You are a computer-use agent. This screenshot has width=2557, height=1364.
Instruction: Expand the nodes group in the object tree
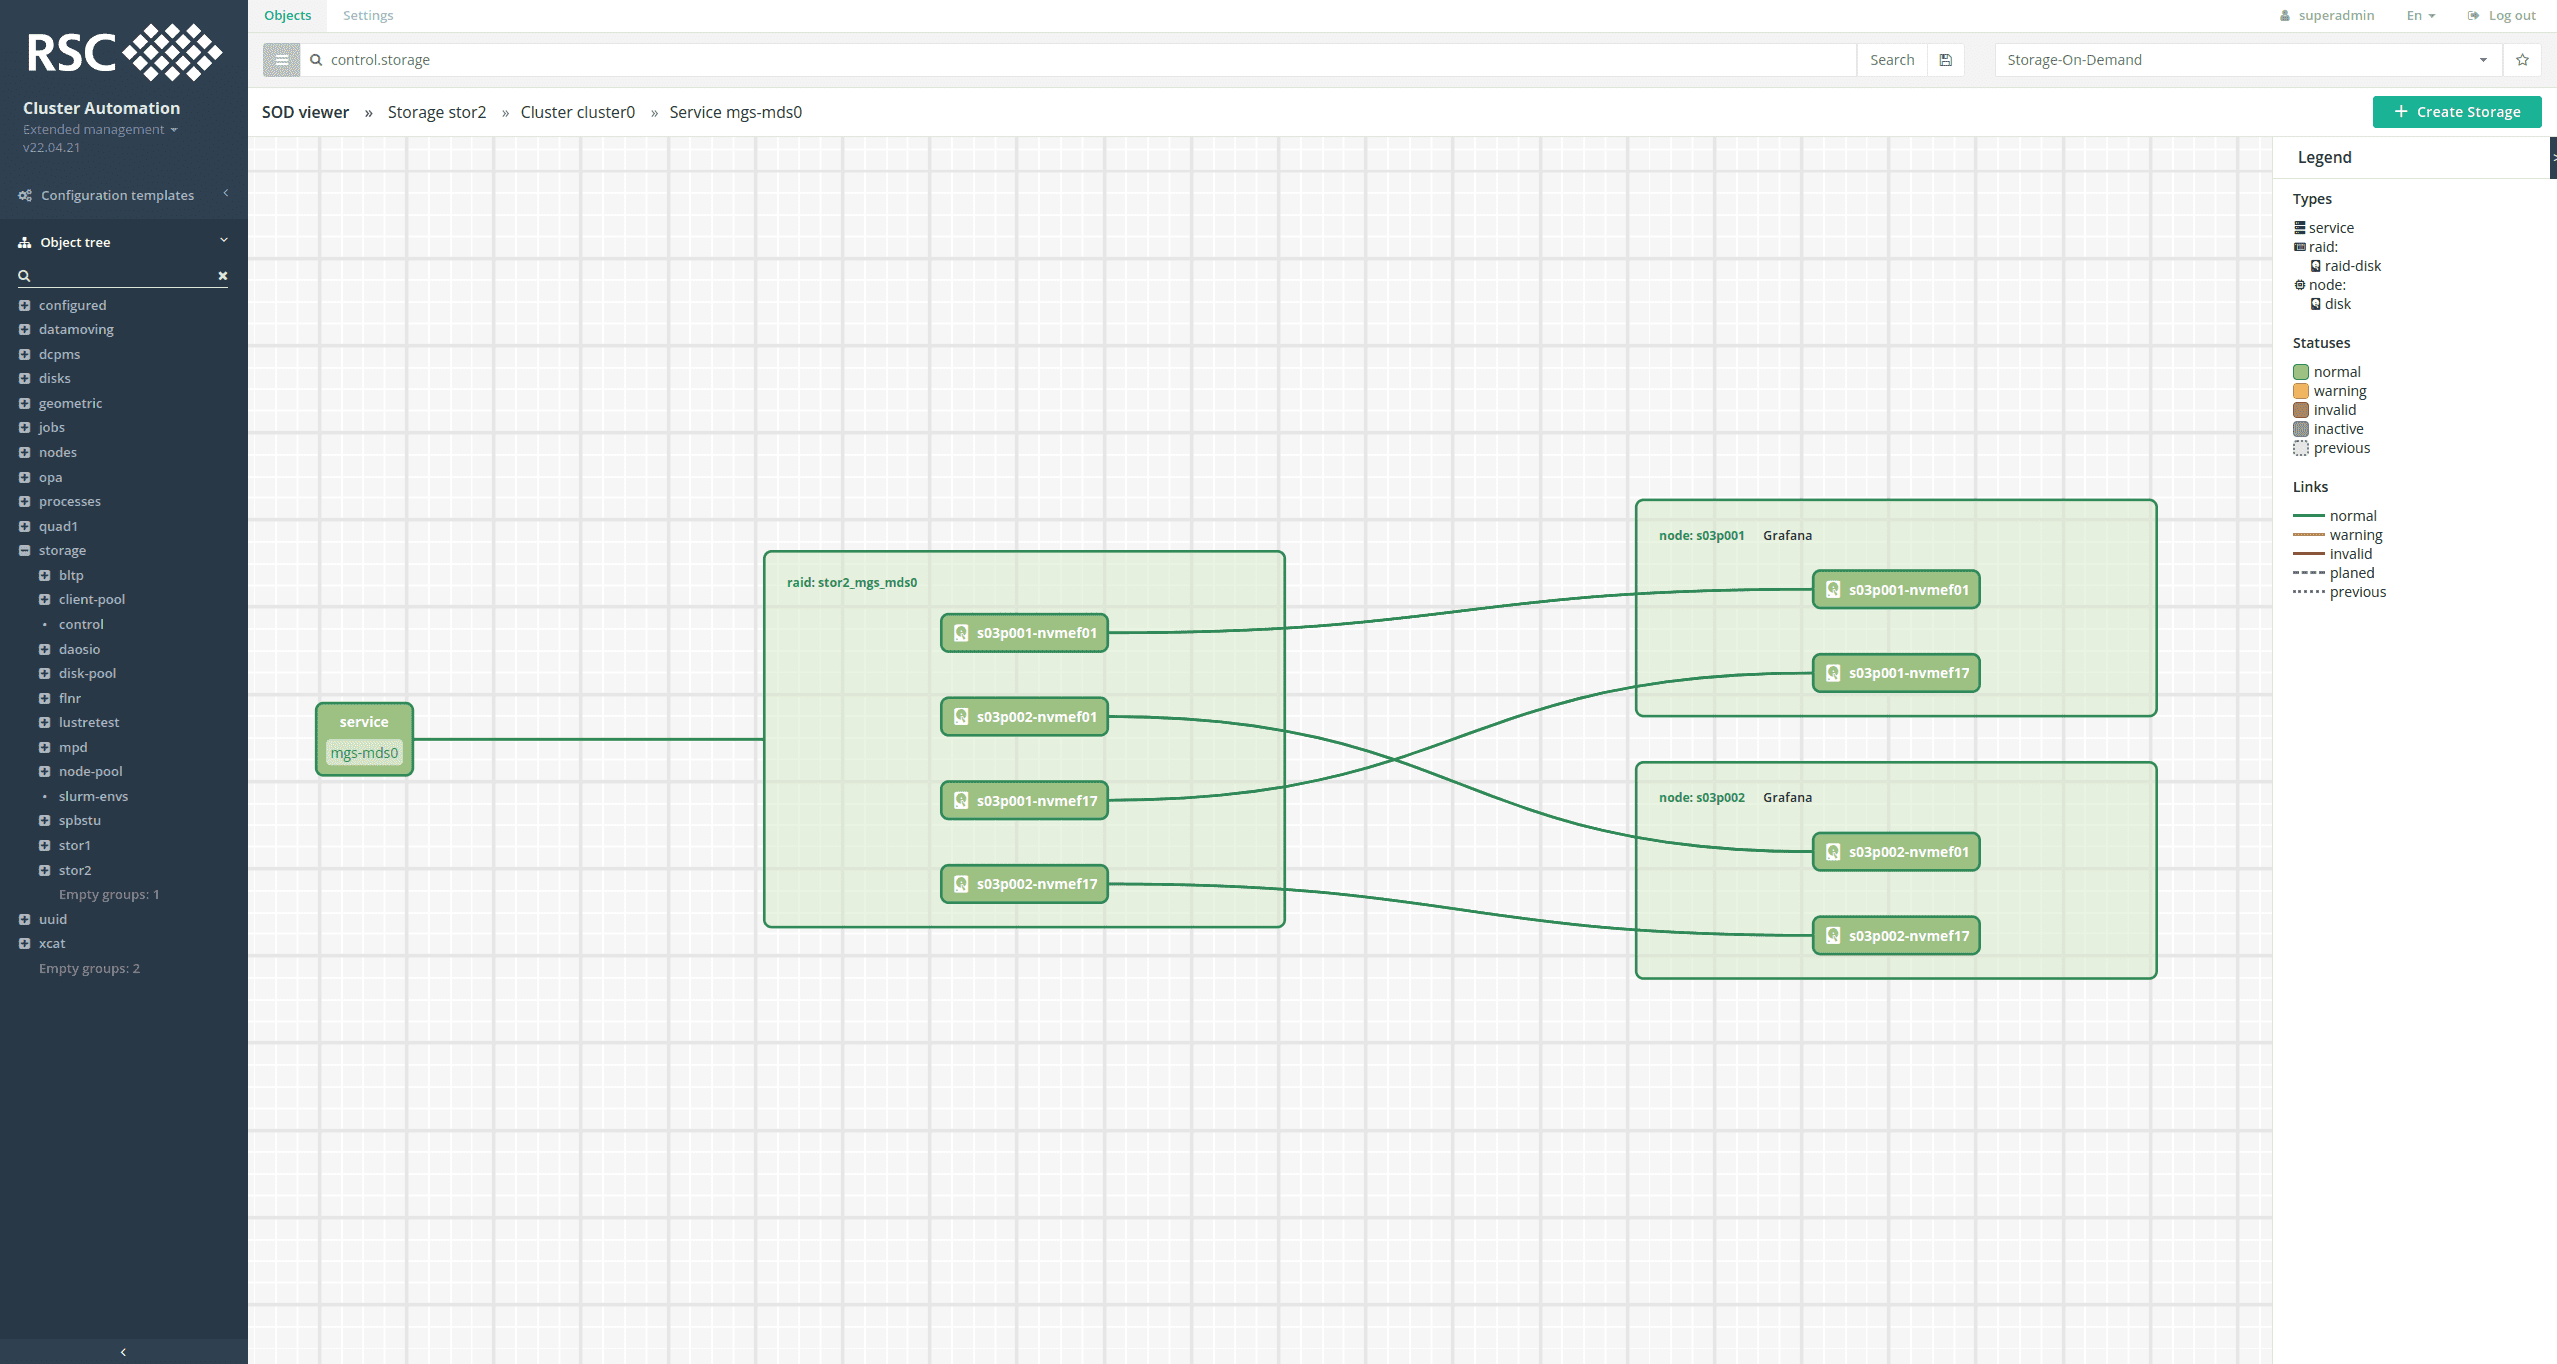coord(25,451)
